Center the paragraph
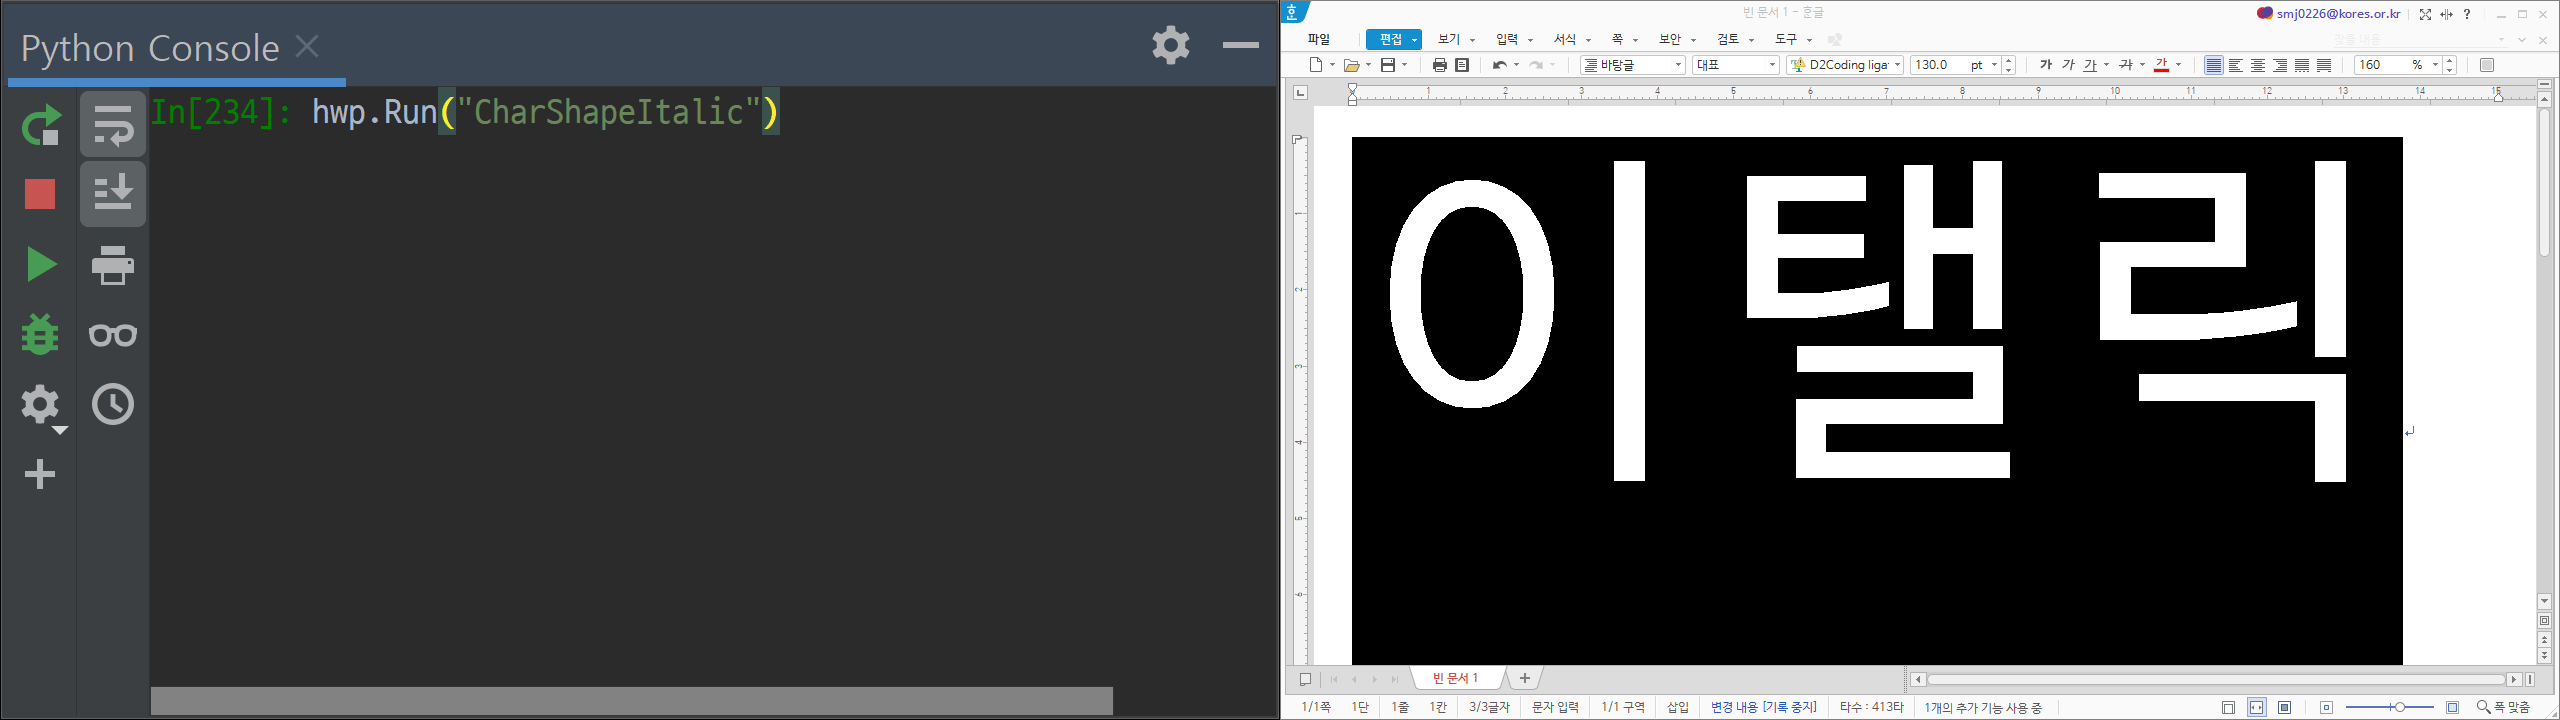 click(2258, 65)
